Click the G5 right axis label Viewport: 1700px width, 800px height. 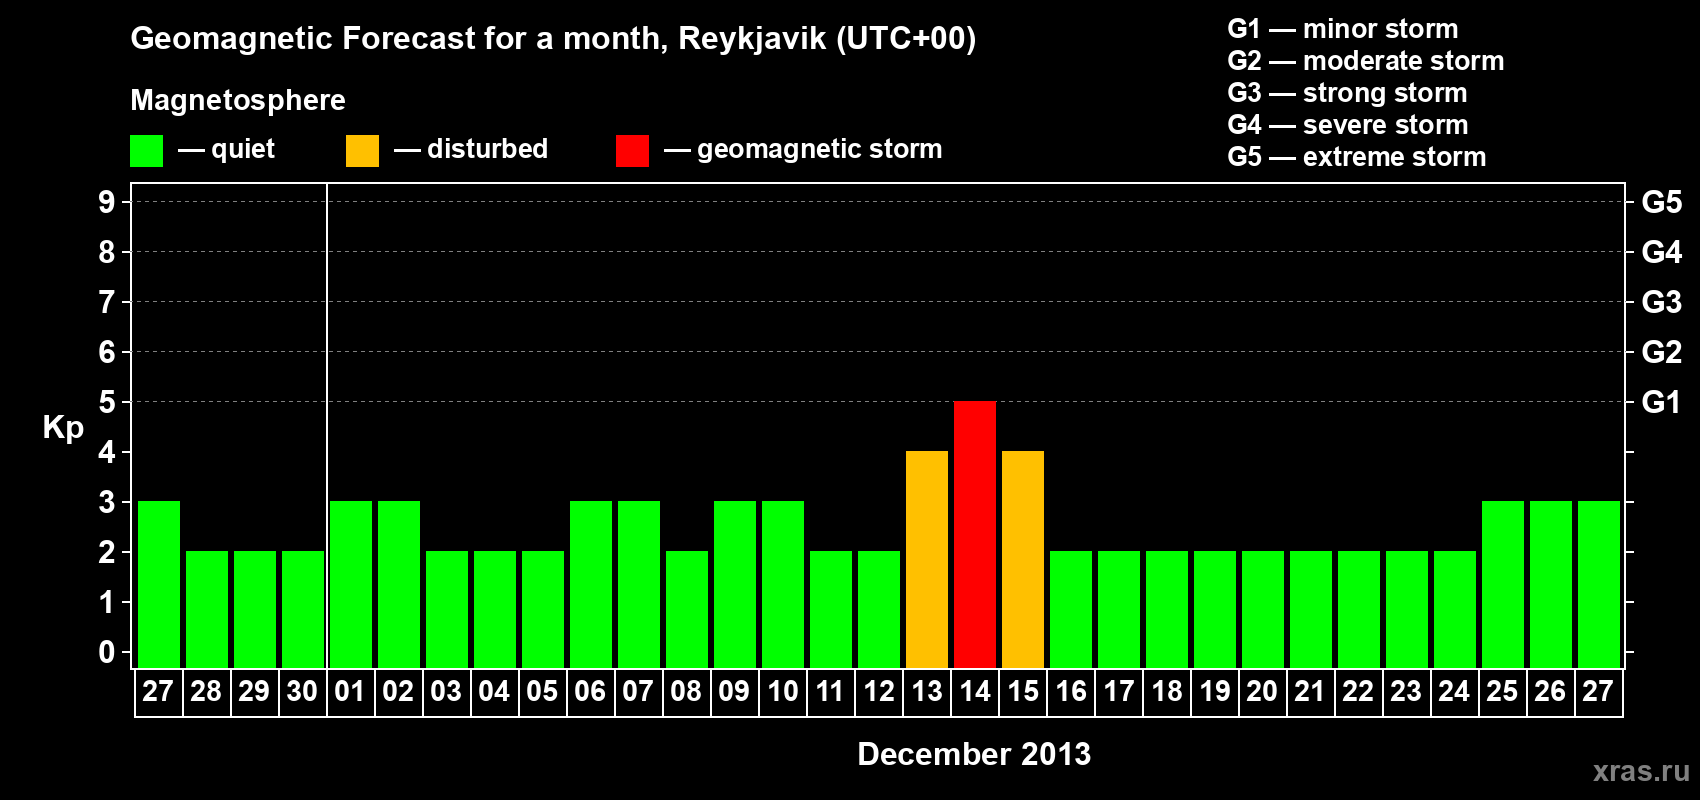pos(1662,202)
